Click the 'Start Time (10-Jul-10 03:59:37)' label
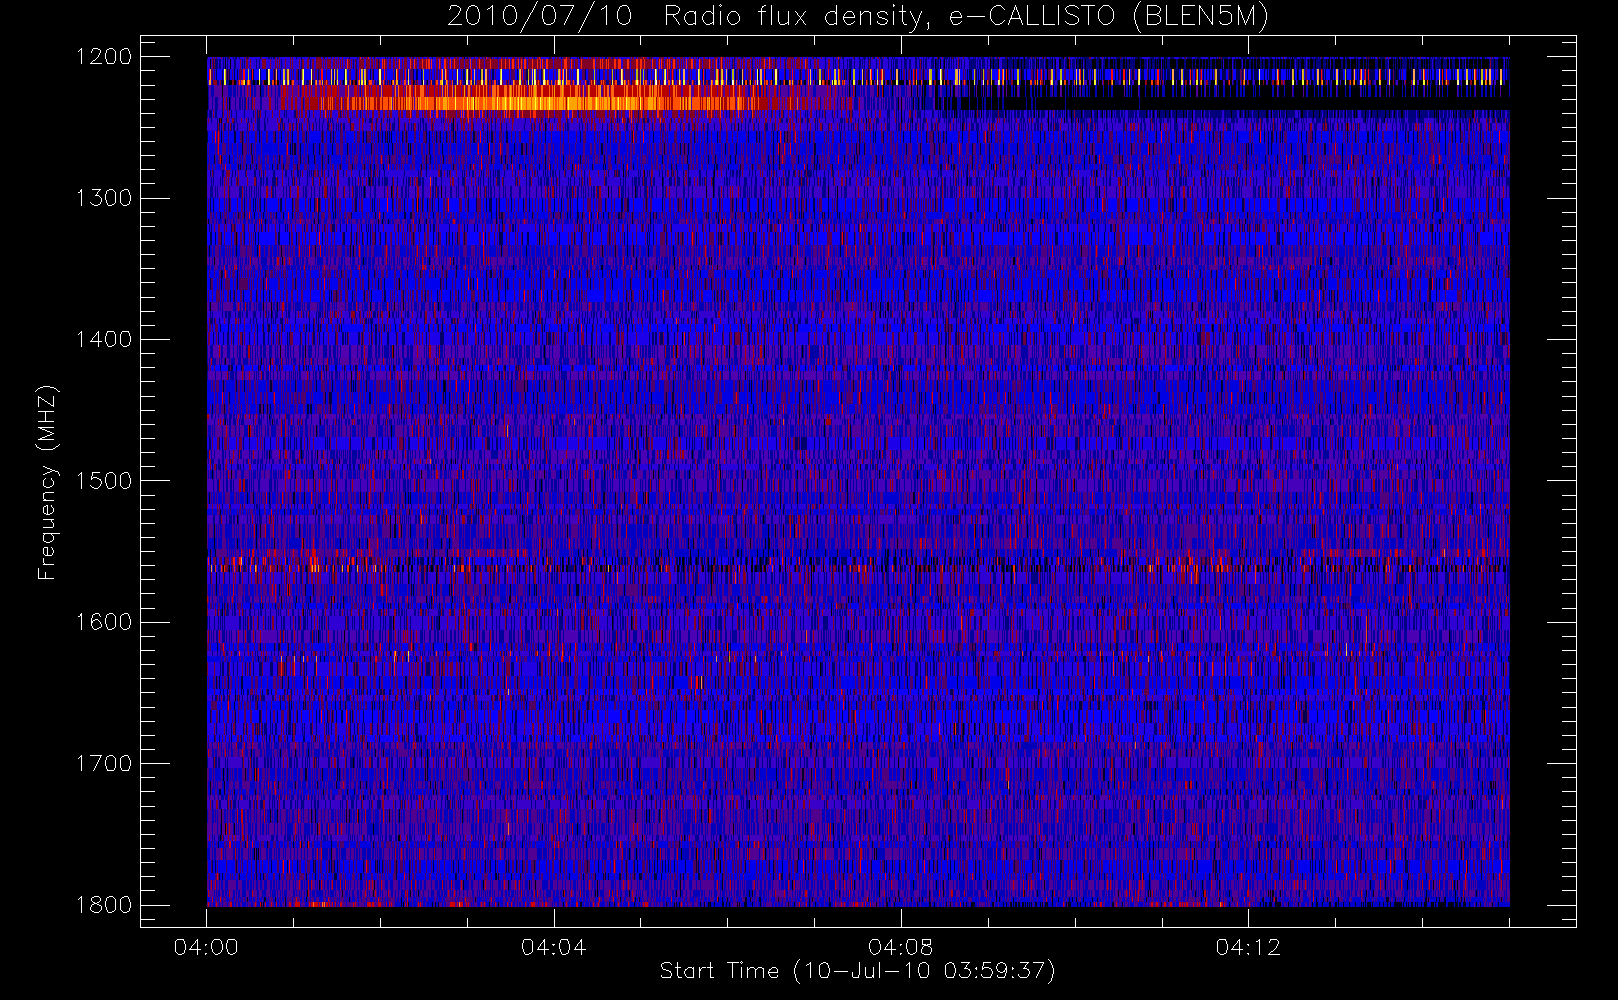The image size is (1618, 1000). [858, 971]
